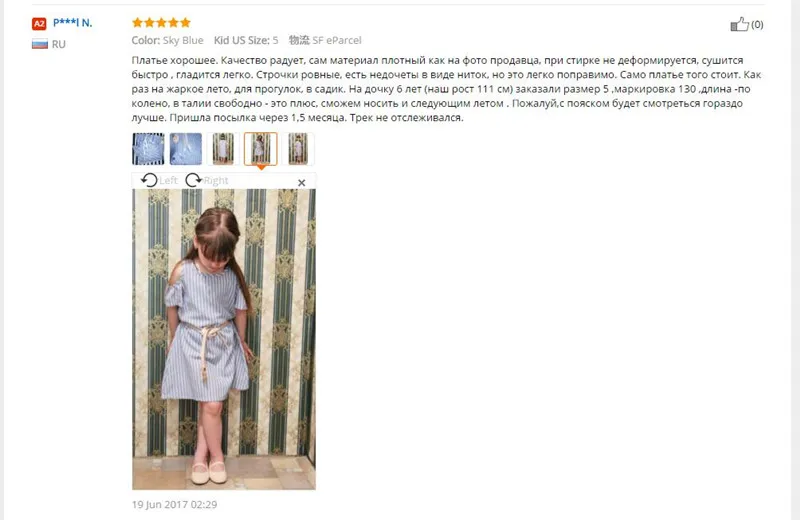This screenshot has height=520, width=800.
Task: Click the five-star rating display
Action: coord(161,22)
